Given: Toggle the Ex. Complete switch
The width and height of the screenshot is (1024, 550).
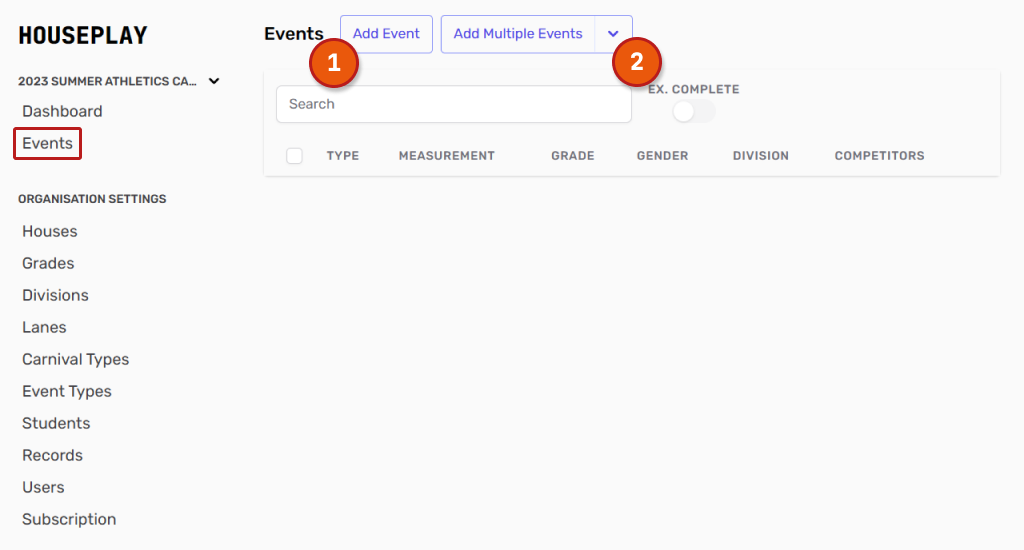Looking at the screenshot, I should [x=693, y=112].
